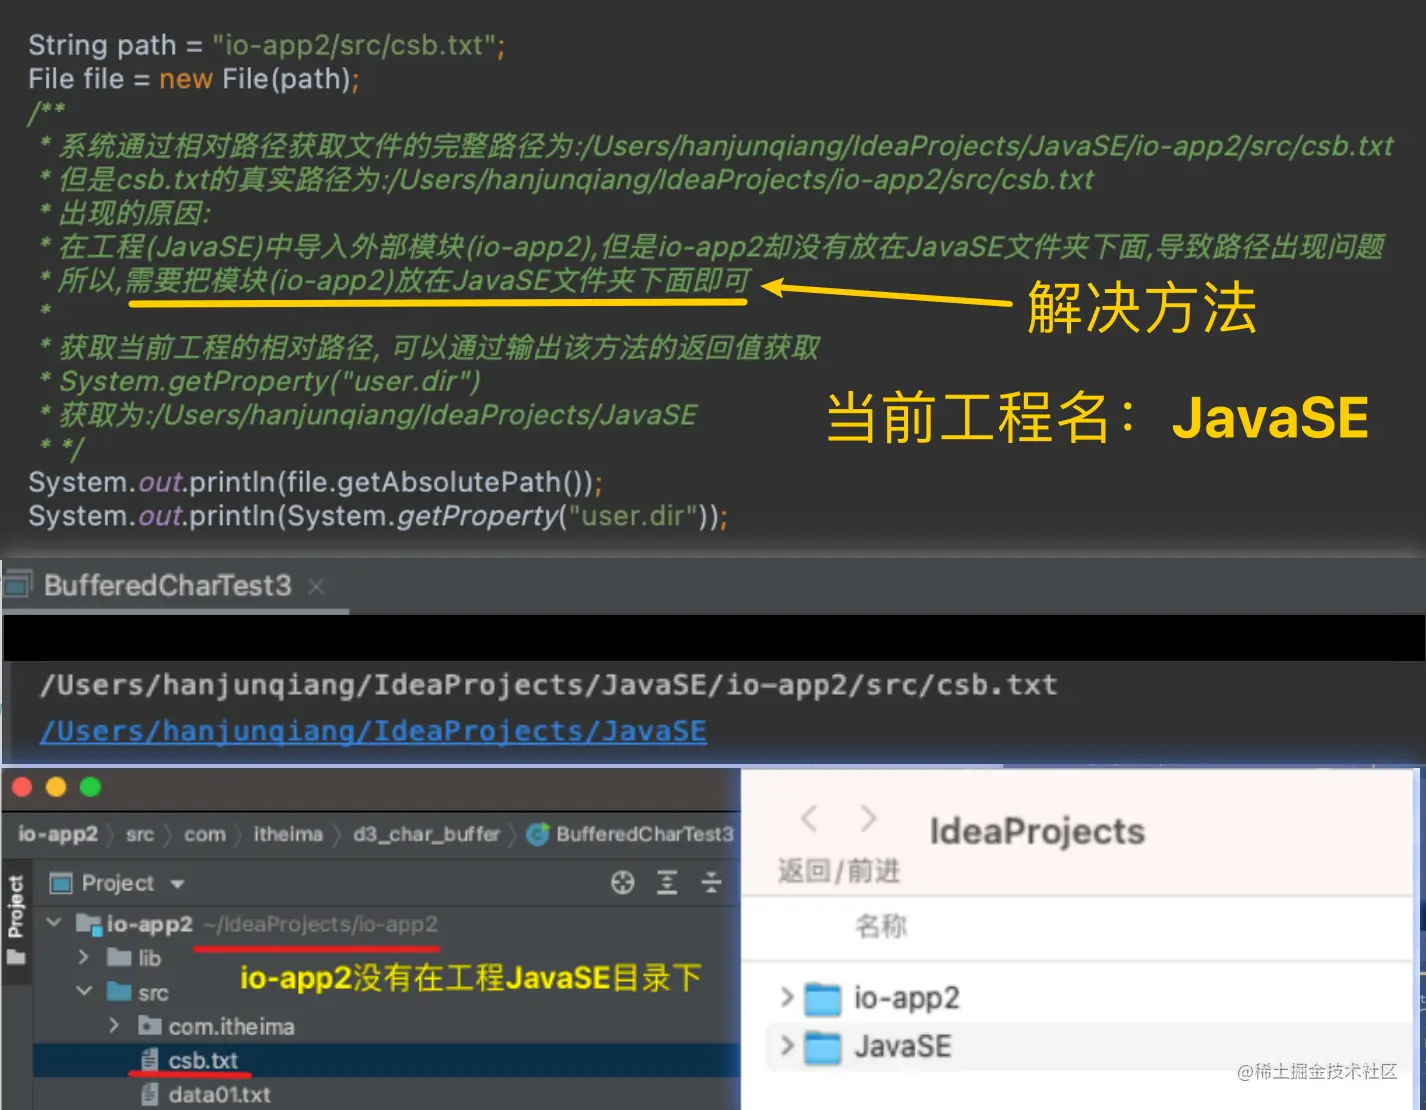The image size is (1426, 1110).
Task: Click the expand all icon in Project panel
Action: pos(667,882)
